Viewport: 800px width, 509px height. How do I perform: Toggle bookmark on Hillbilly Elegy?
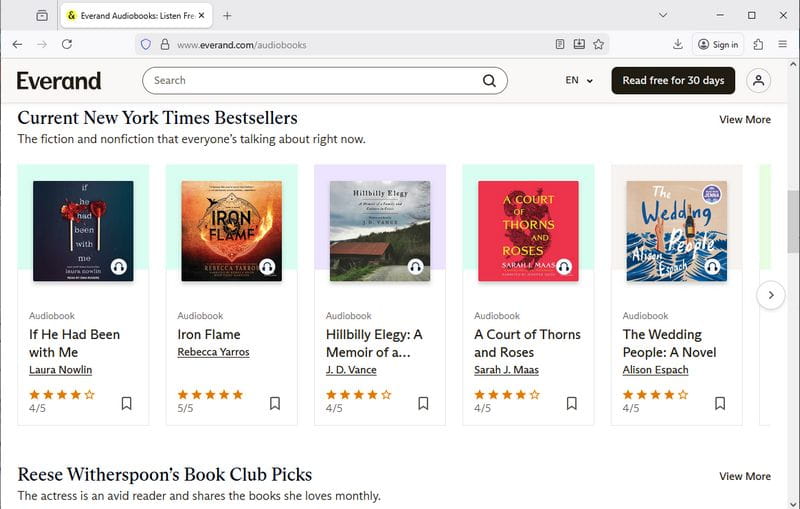(x=423, y=403)
